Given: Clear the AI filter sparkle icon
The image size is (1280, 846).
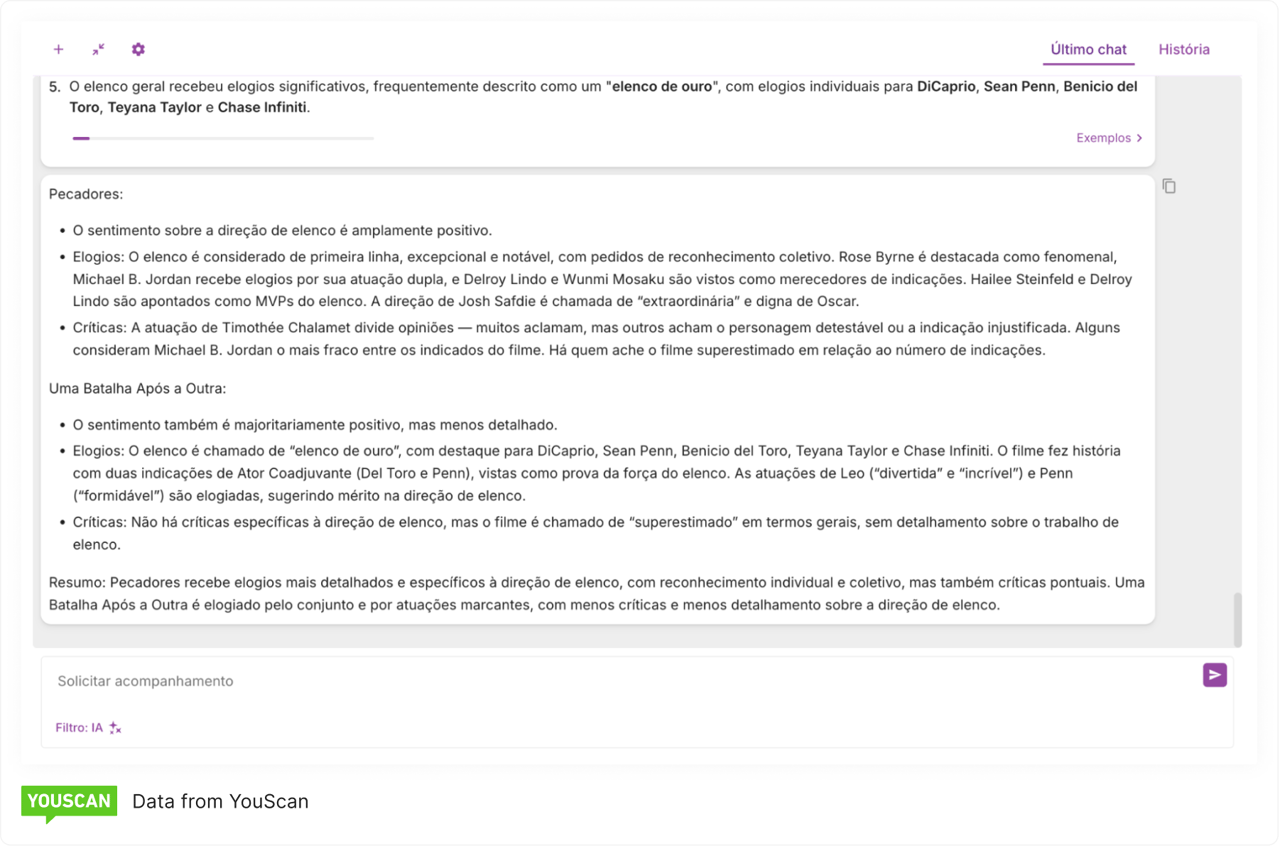Looking at the screenshot, I should click(x=115, y=728).
